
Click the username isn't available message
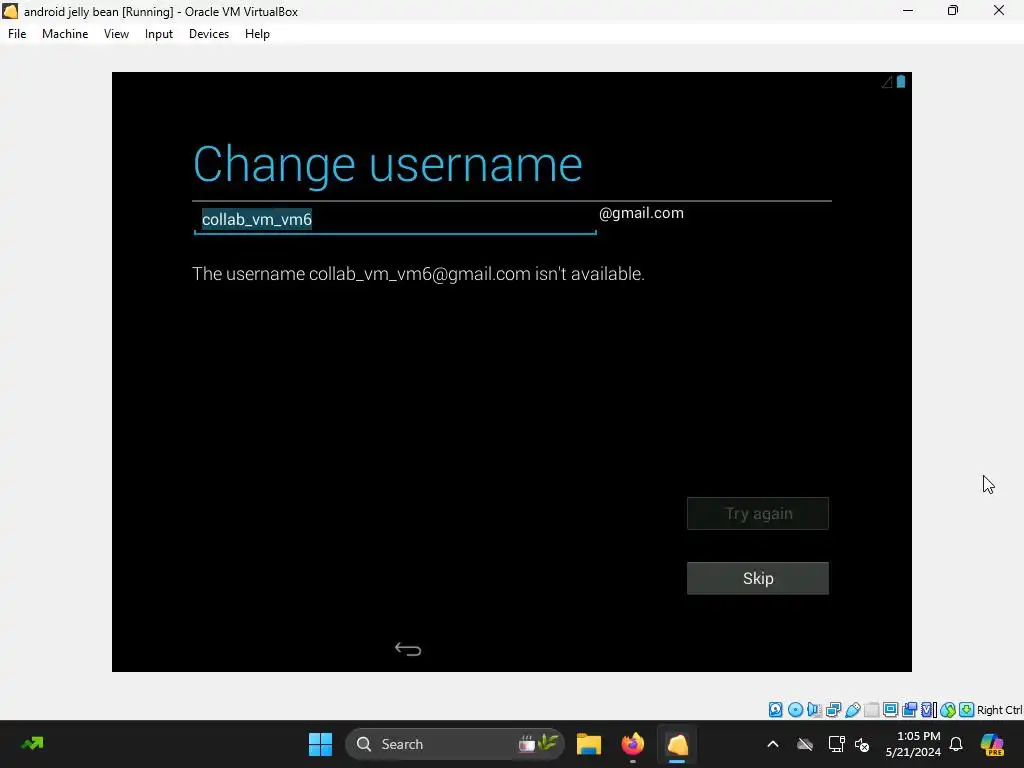[418, 274]
